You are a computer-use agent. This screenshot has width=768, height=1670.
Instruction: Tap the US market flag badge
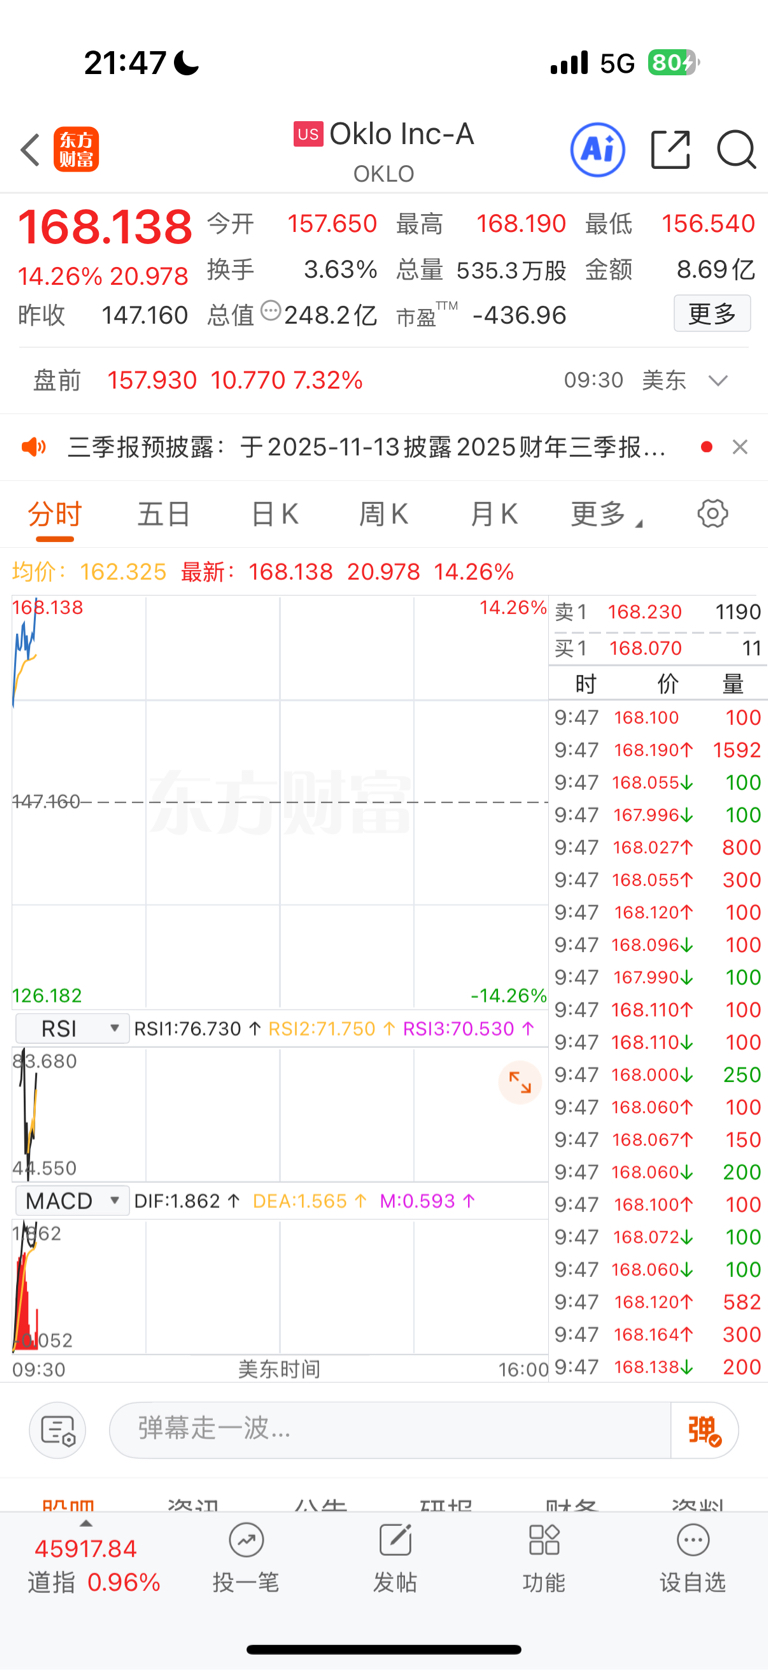308,134
